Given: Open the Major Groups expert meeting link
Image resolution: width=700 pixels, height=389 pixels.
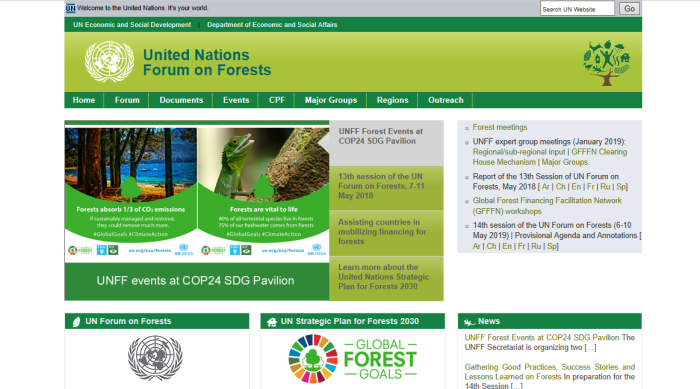Looking at the screenshot, I should pos(564,162).
